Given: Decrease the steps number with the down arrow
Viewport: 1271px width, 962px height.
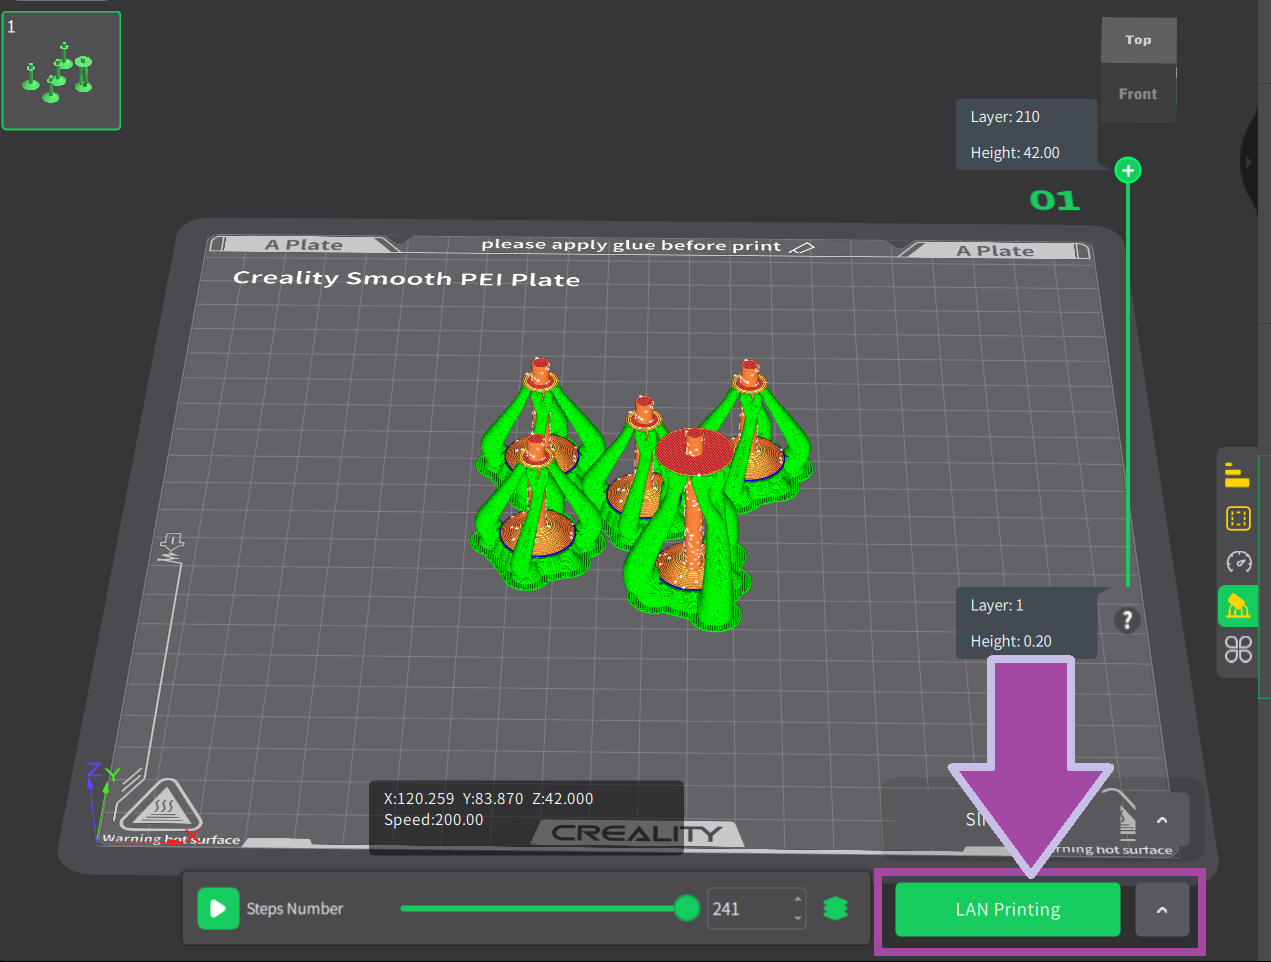Looking at the screenshot, I should tap(797, 919).
